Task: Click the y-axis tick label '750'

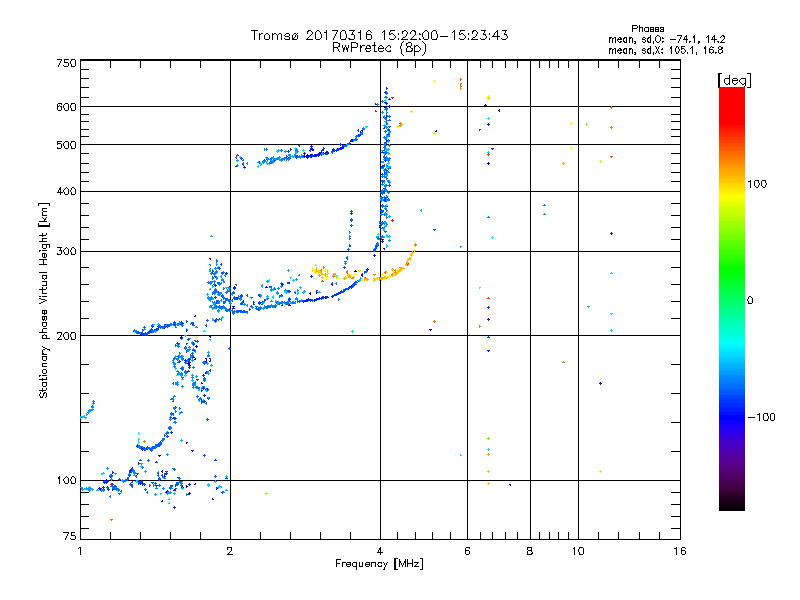Action: [x=66, y=63]
